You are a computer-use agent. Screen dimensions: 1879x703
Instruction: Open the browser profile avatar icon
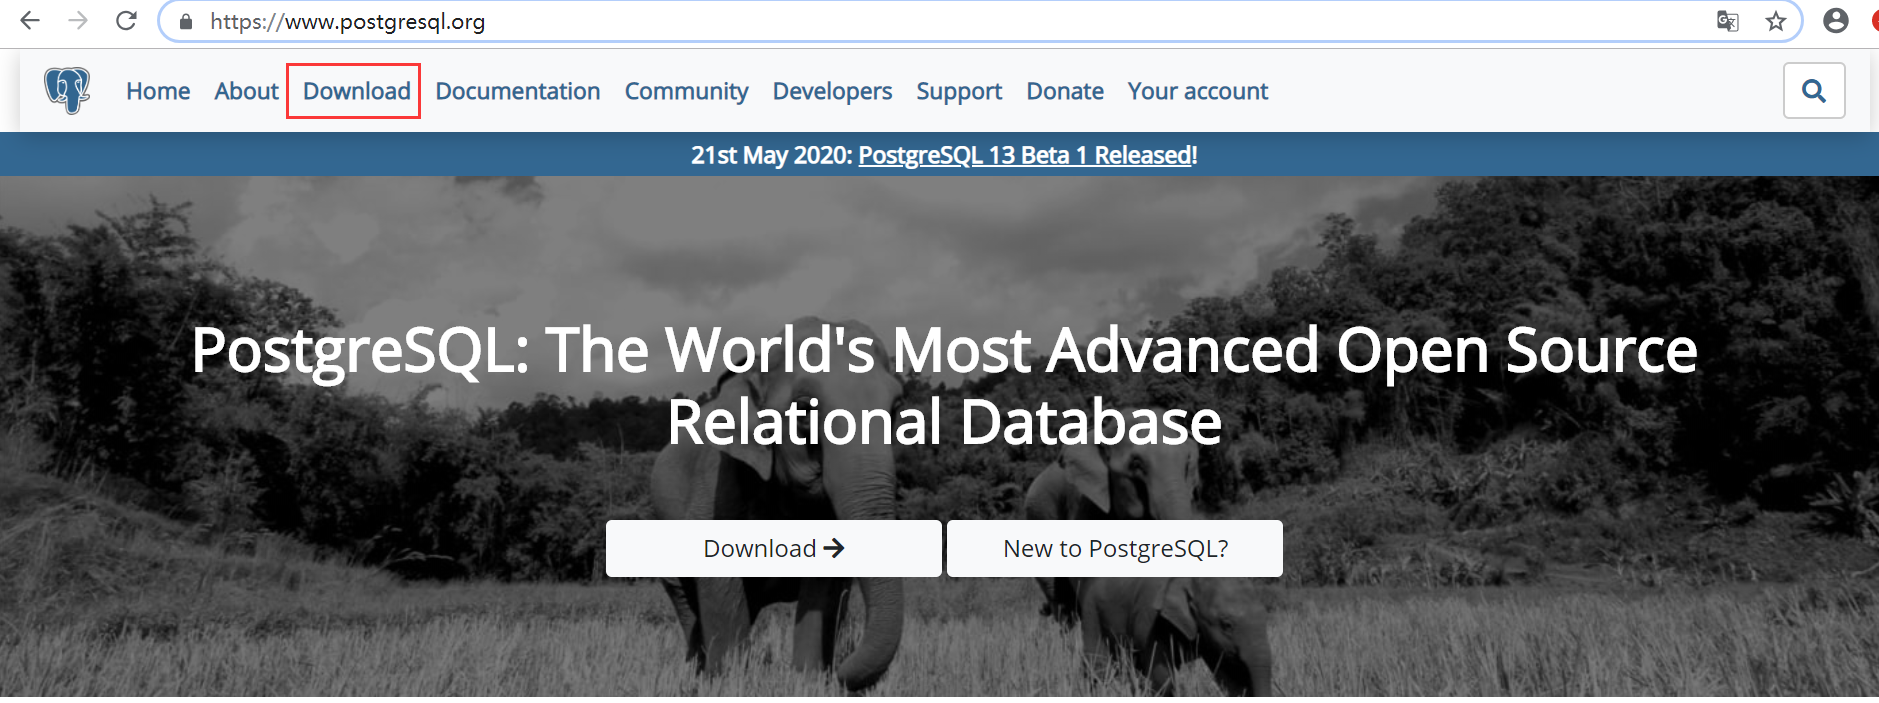[1836, 21]
